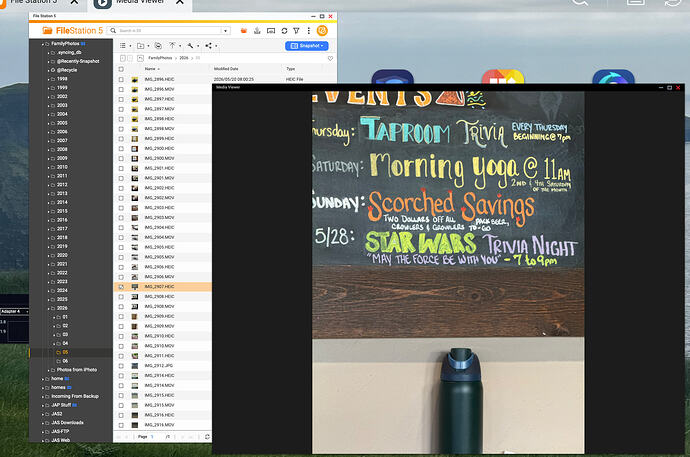Untick checkbox for IMG_2907.HEIC
Image resolution: width=690 pixels, height=457 pixels.
tap(121, 287)
